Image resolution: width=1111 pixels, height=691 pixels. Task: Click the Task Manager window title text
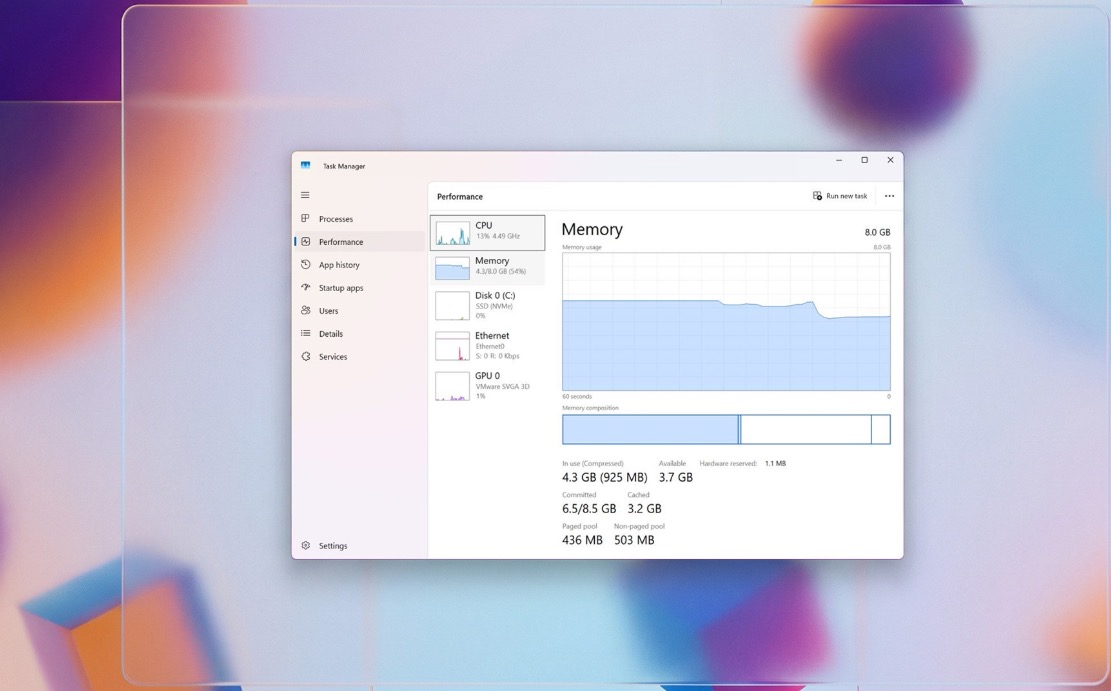tap(344, 167)
